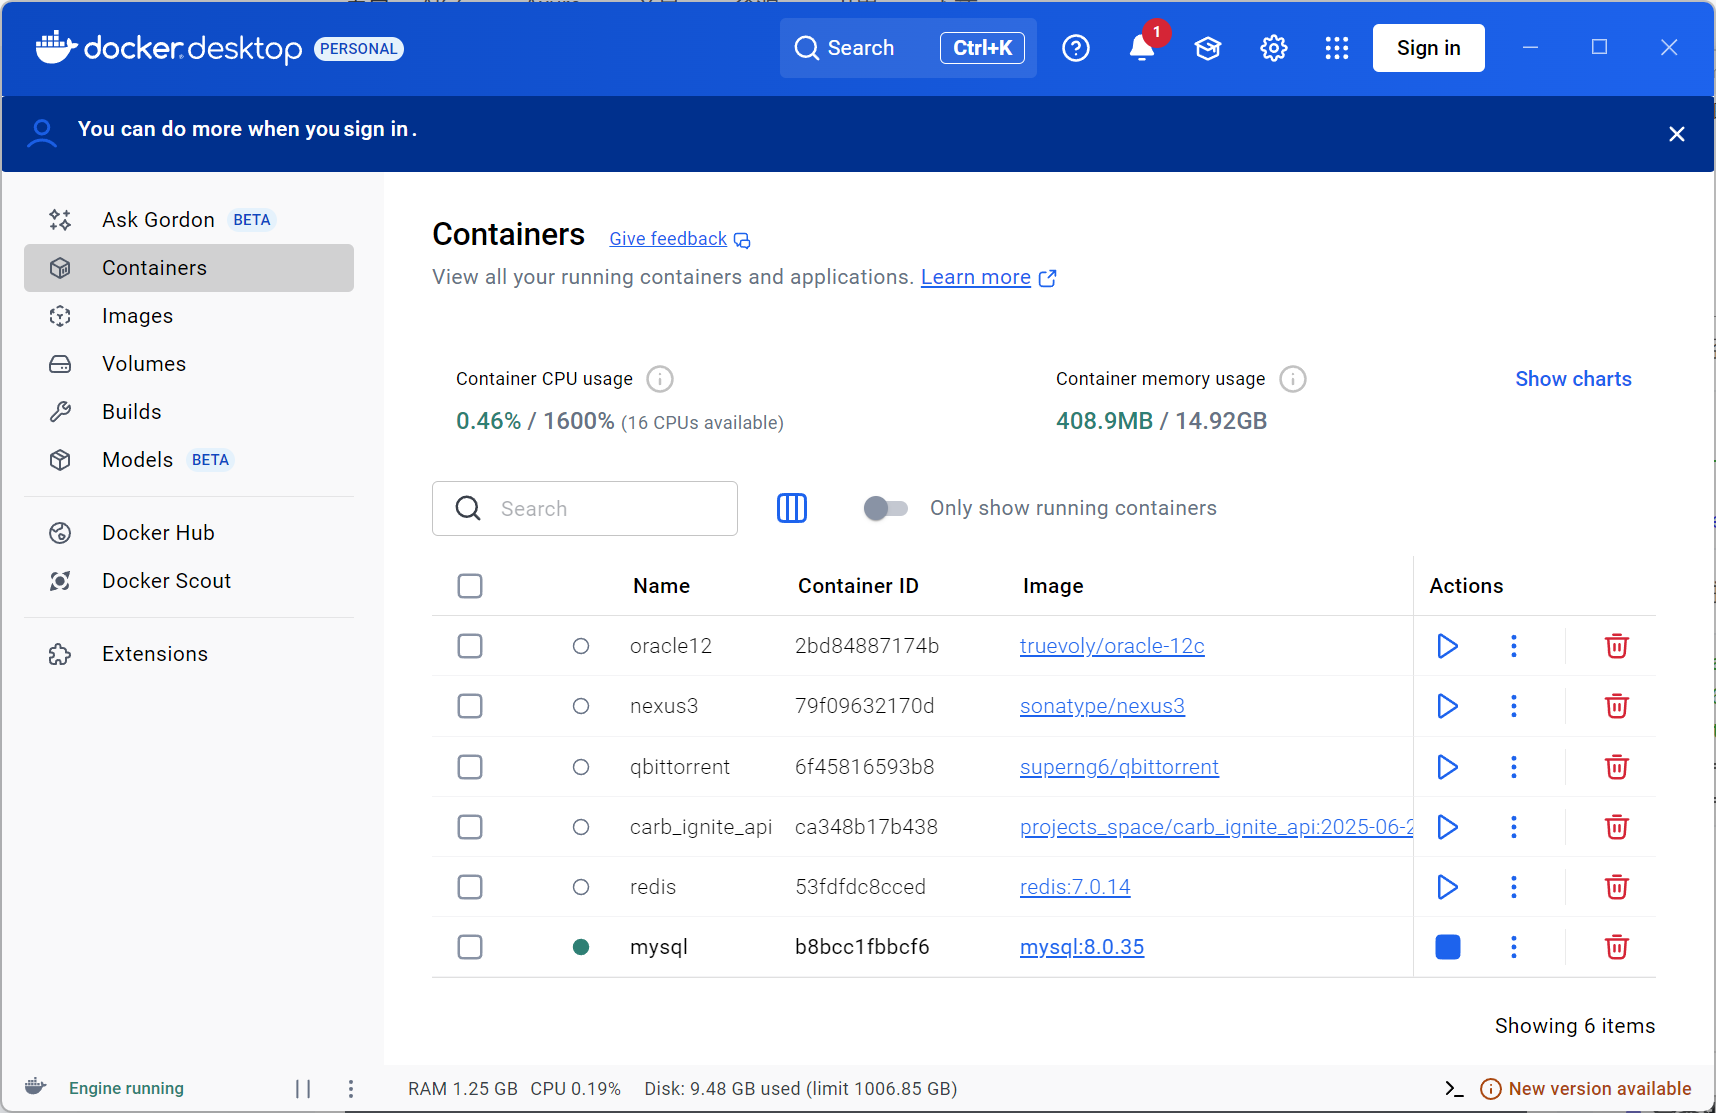Pause the Docker engine
The image size is (1716, 1113).
303,1089
